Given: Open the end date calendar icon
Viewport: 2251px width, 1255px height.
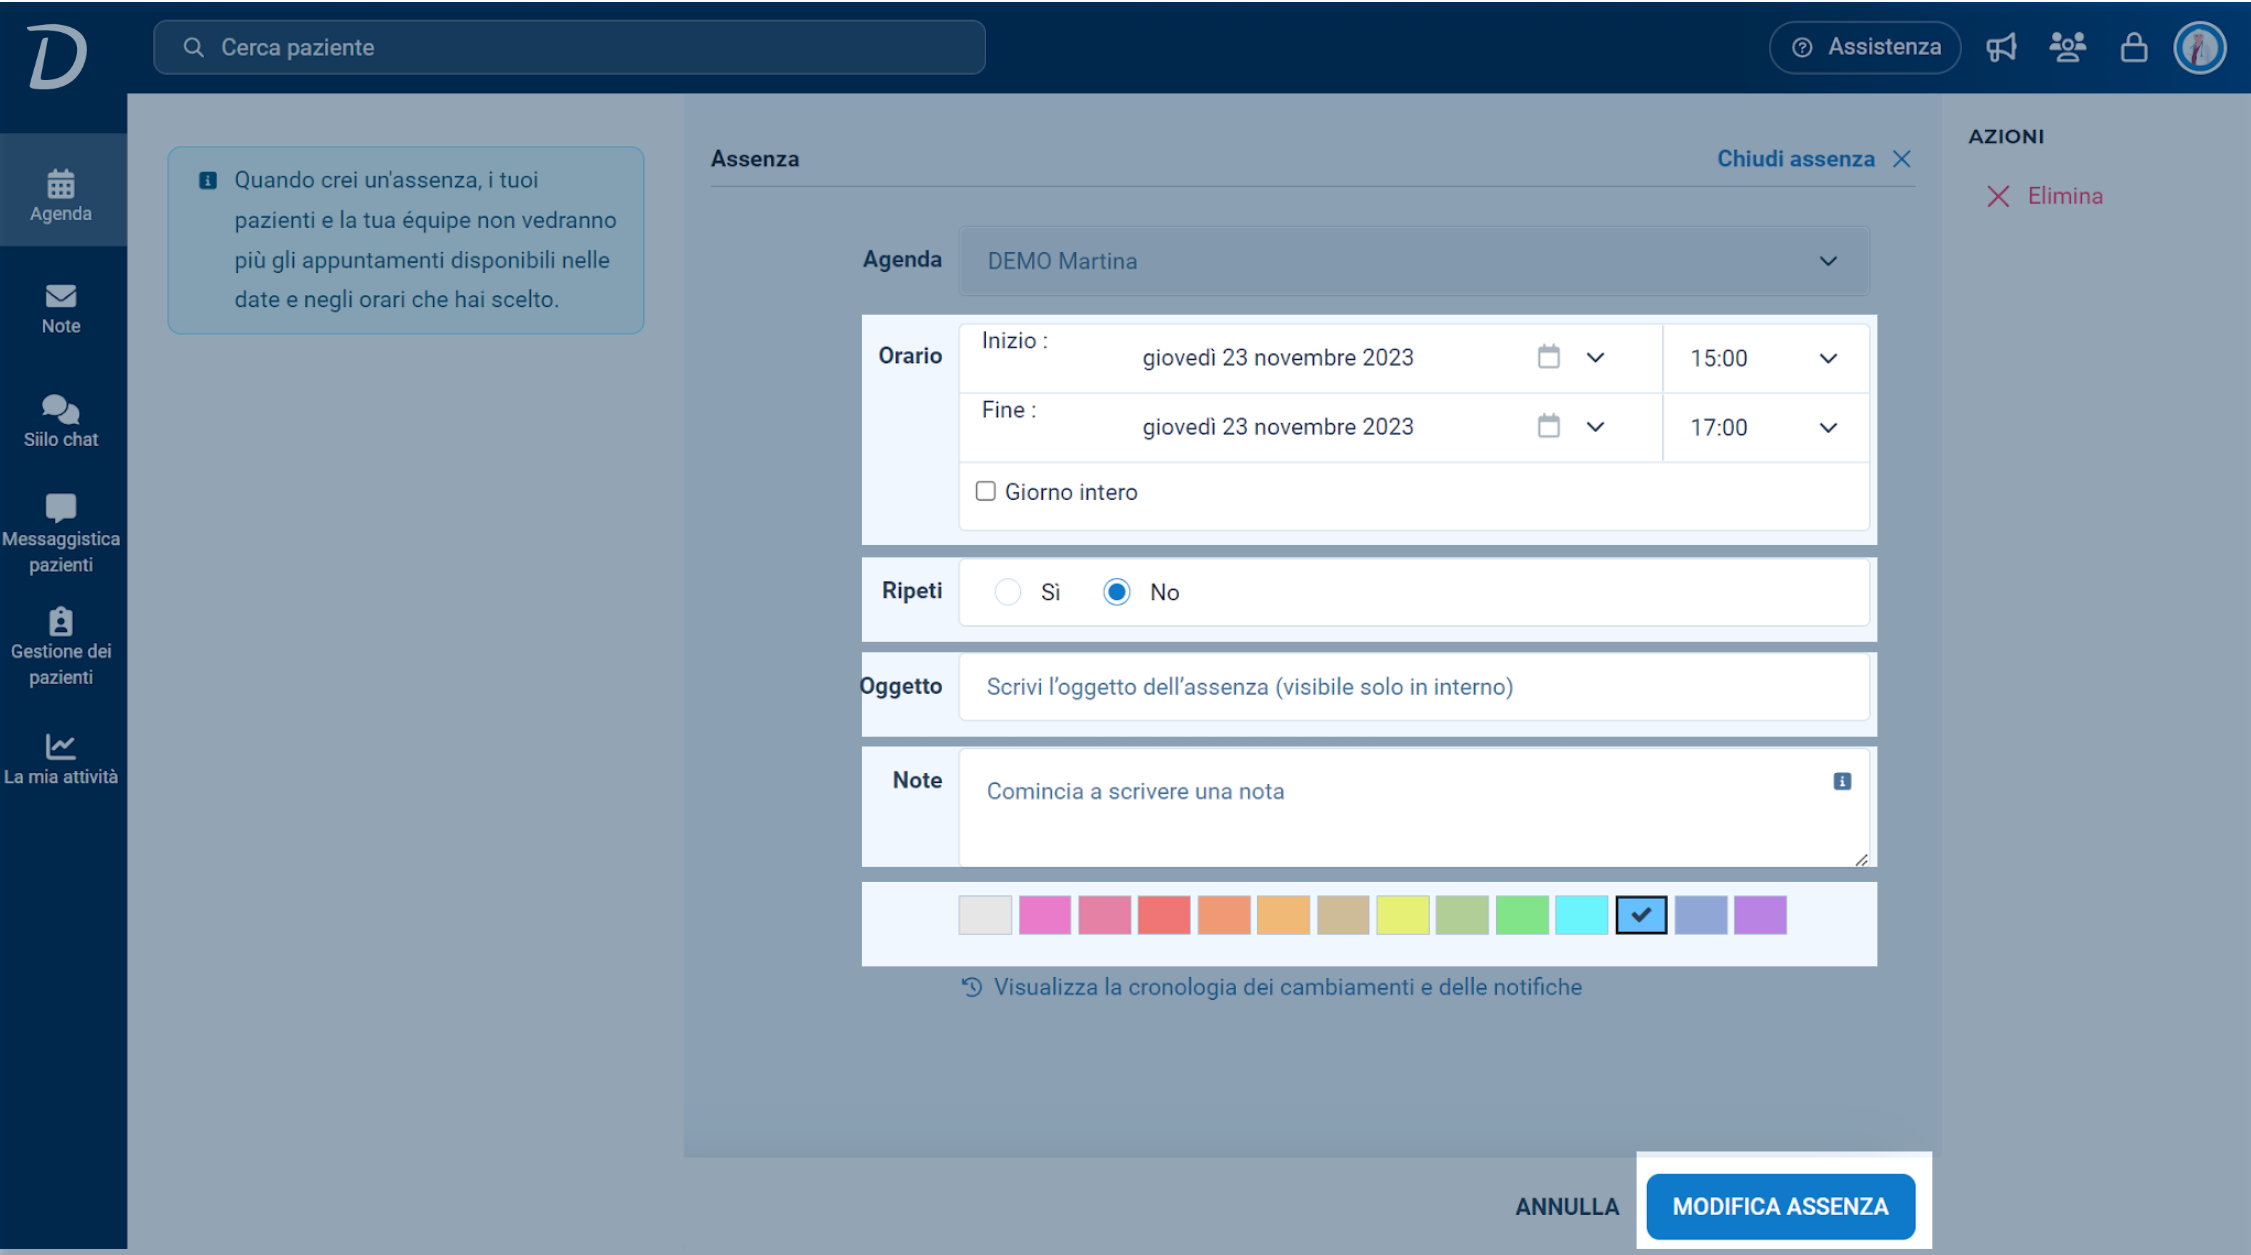Looking at the screenshot, I should pos(1548,426).
